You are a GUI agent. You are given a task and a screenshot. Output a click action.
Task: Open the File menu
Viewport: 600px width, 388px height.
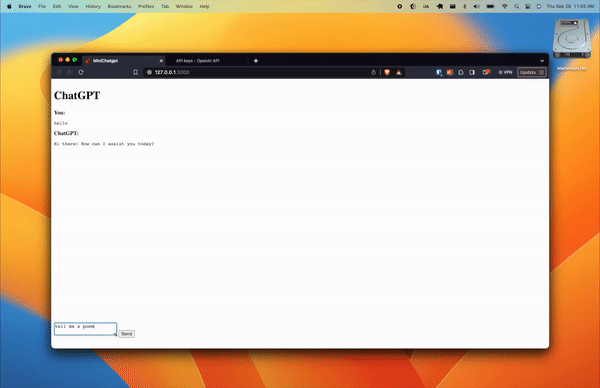pos(42,7)
